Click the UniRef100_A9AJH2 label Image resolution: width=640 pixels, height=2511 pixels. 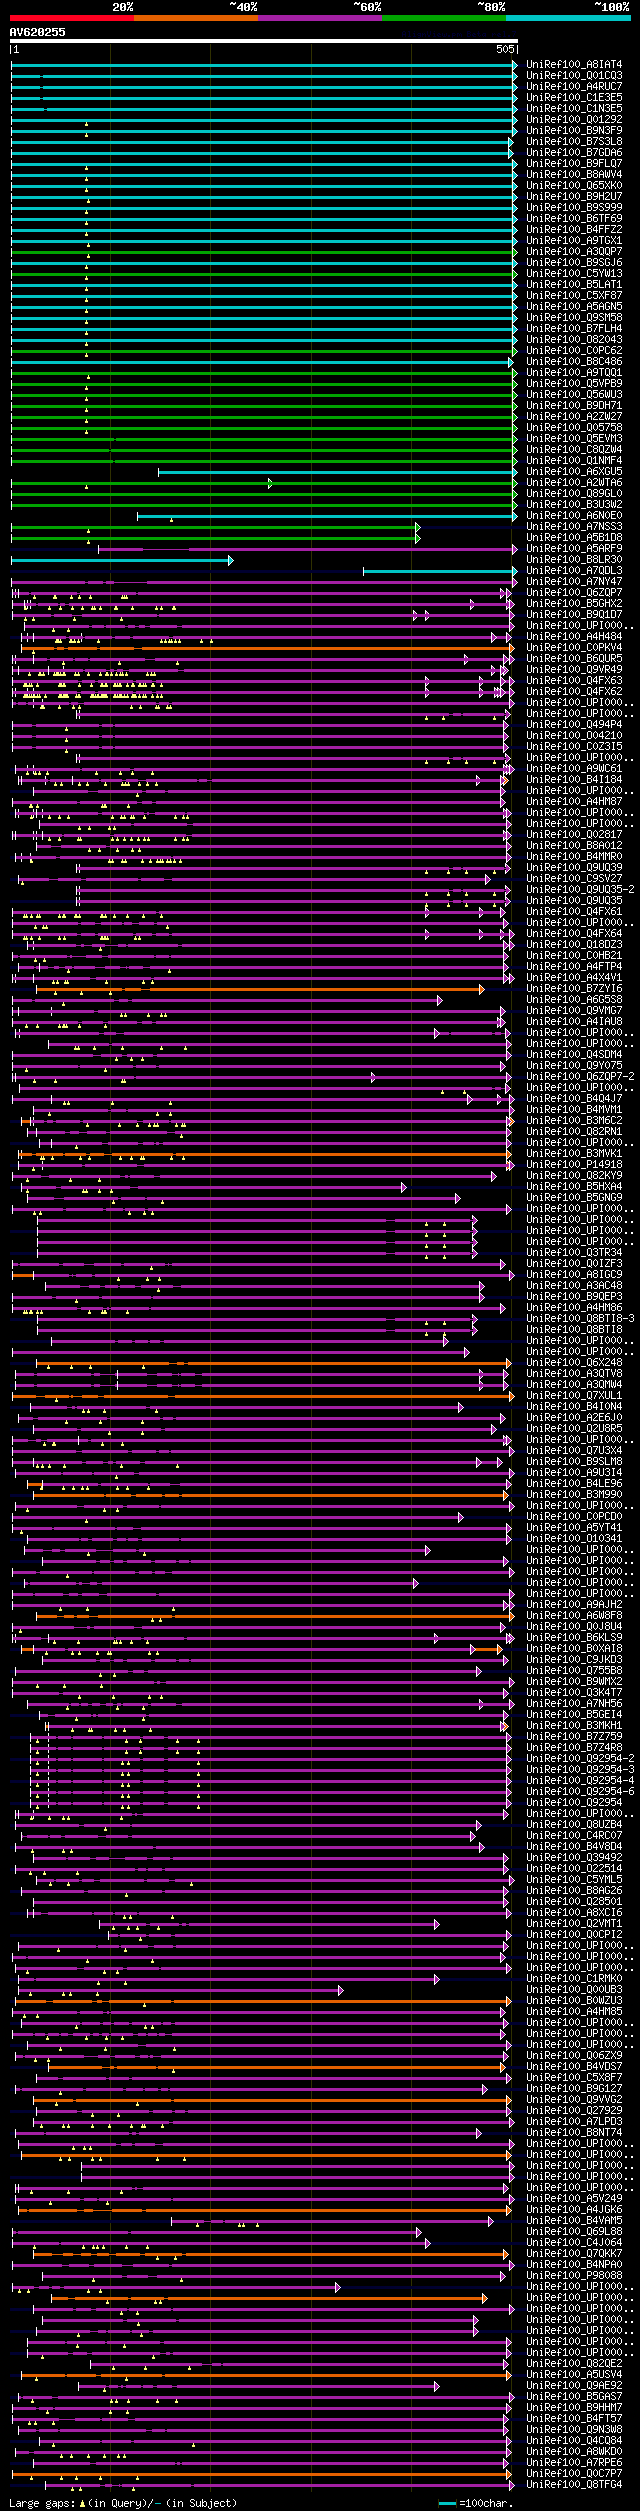pyautogui.click(x=574, y=1605)
